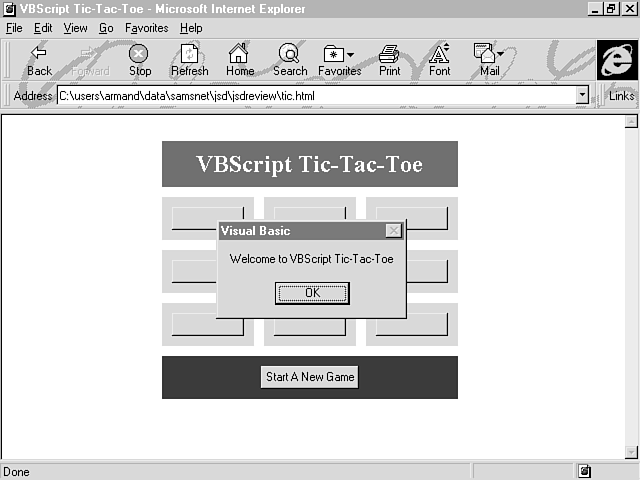Screen dimensions: 640x480
Task: Print the page with the Print icon
Action: tap(389, 54)
